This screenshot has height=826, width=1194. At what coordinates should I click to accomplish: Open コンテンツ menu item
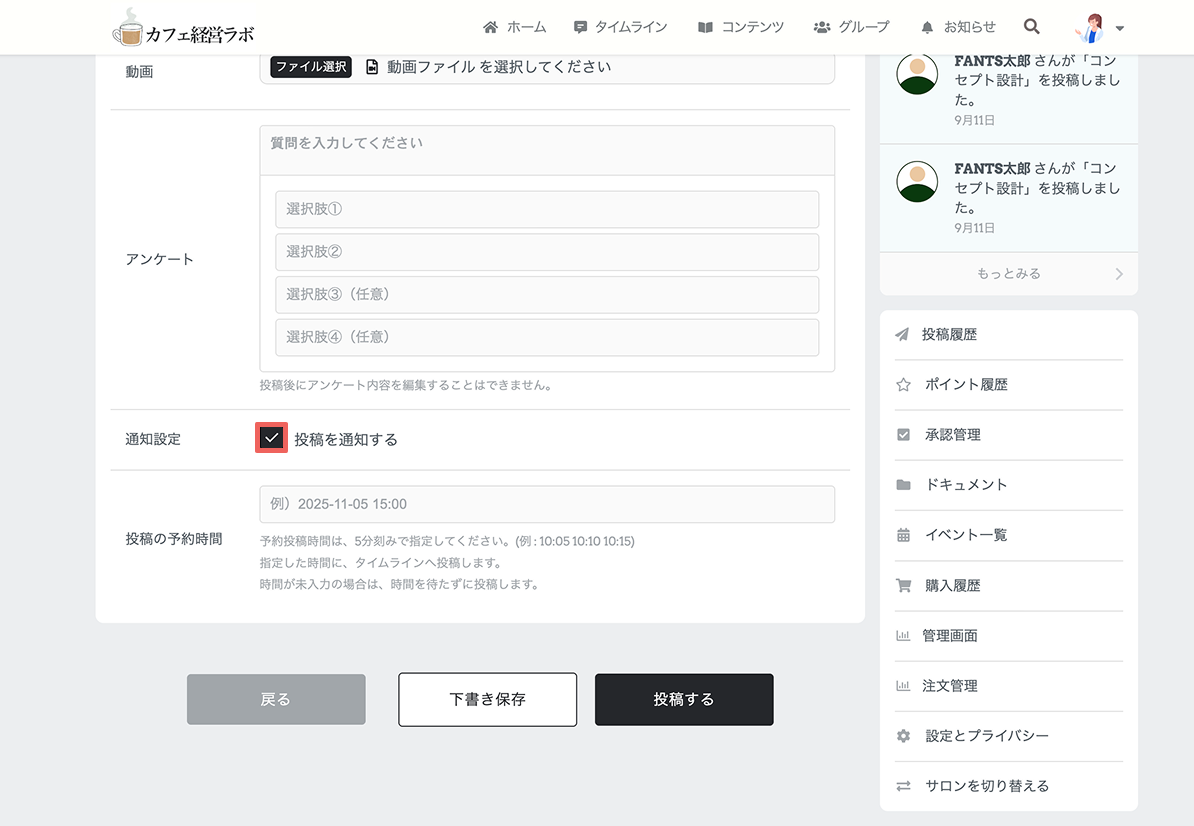[x=741, y=27]
